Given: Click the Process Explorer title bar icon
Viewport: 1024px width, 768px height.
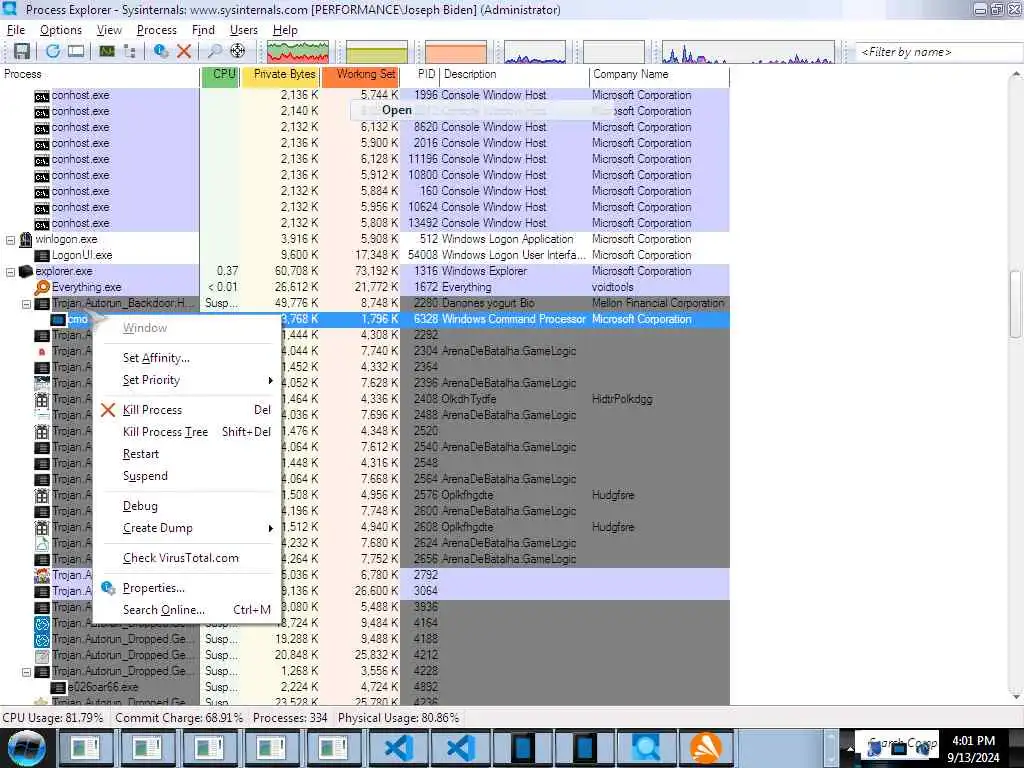Looking at the screenshot, I should coord(10,8).
